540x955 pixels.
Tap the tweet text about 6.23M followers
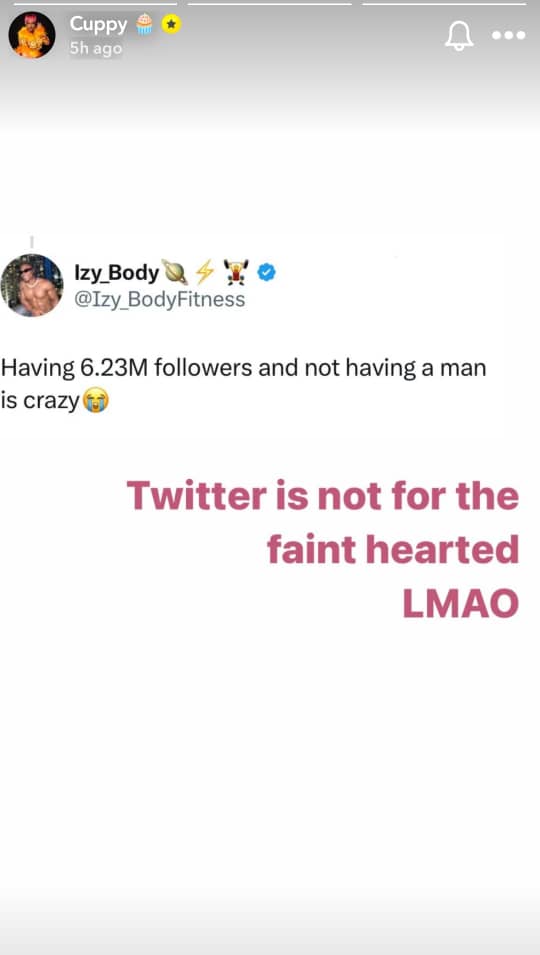click(x=244, y=384)
